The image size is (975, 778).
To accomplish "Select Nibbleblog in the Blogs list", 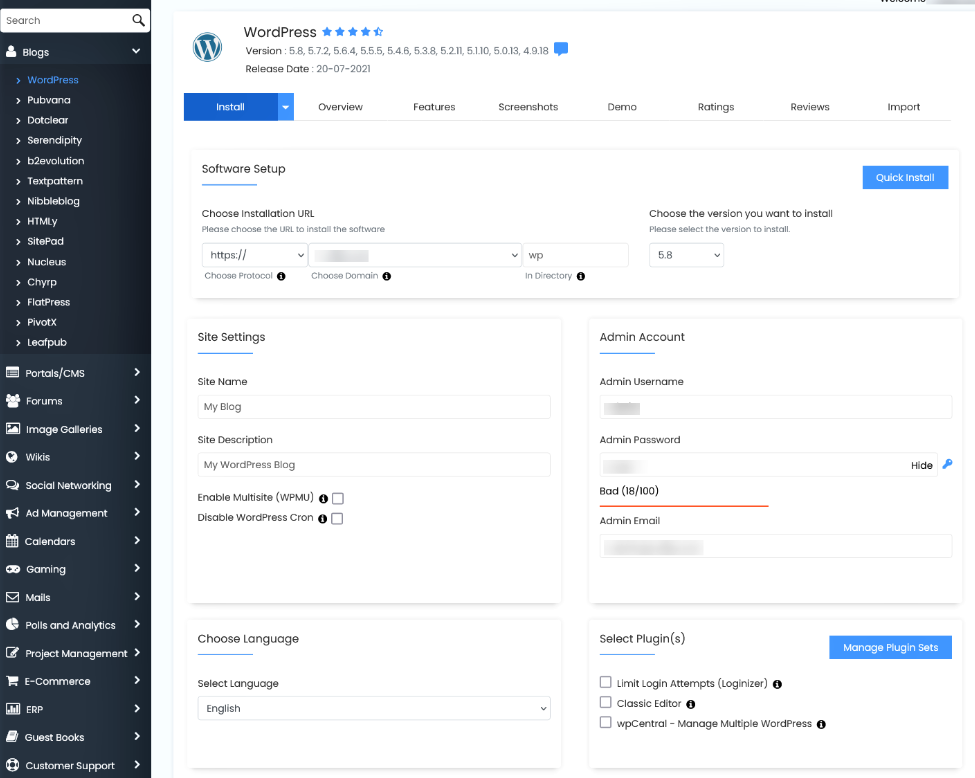I will pos(53,201).
